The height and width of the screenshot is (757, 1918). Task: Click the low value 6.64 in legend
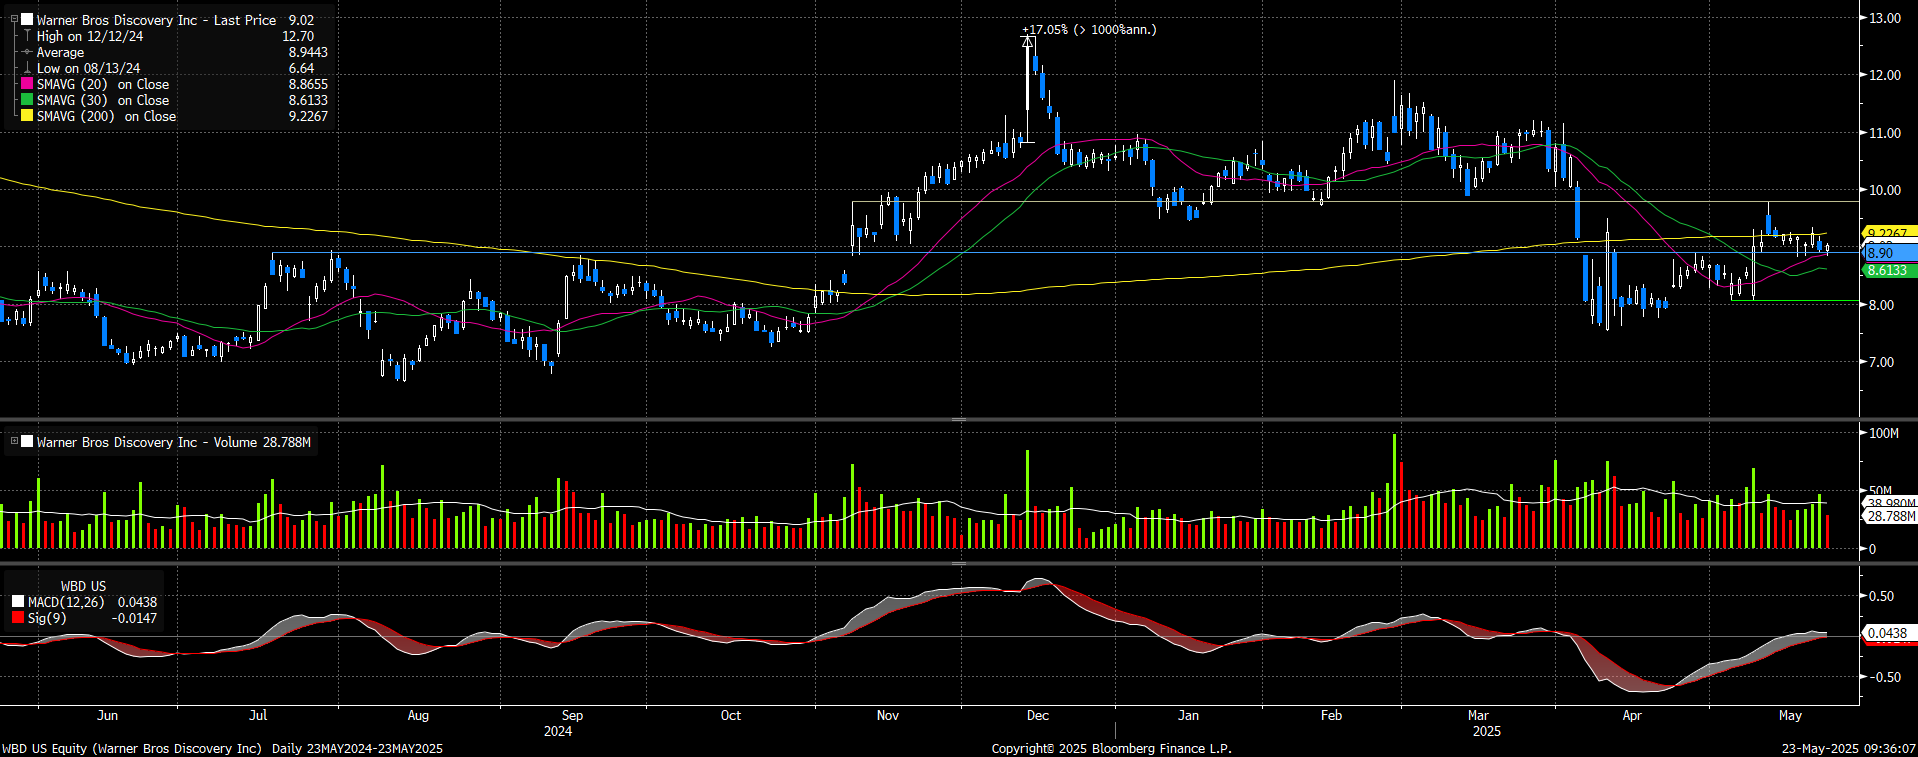[x=301, y=68]
